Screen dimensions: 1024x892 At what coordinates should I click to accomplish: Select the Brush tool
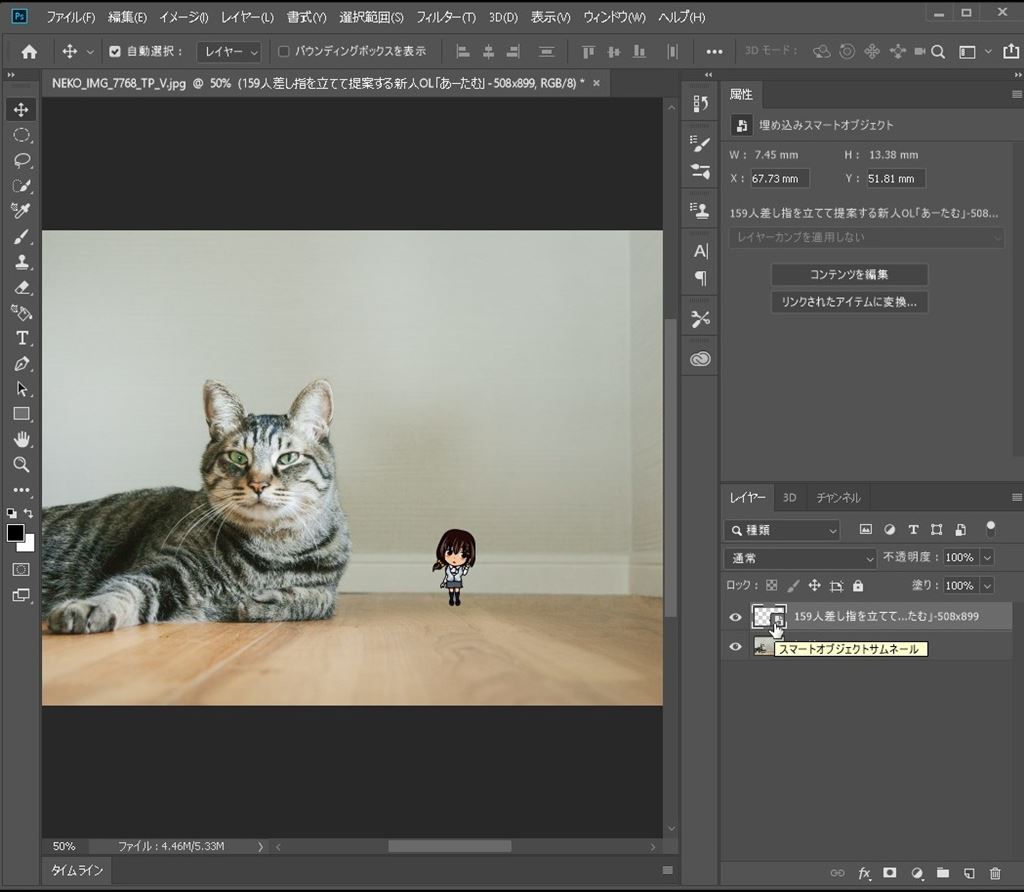[x=21, y=237]
